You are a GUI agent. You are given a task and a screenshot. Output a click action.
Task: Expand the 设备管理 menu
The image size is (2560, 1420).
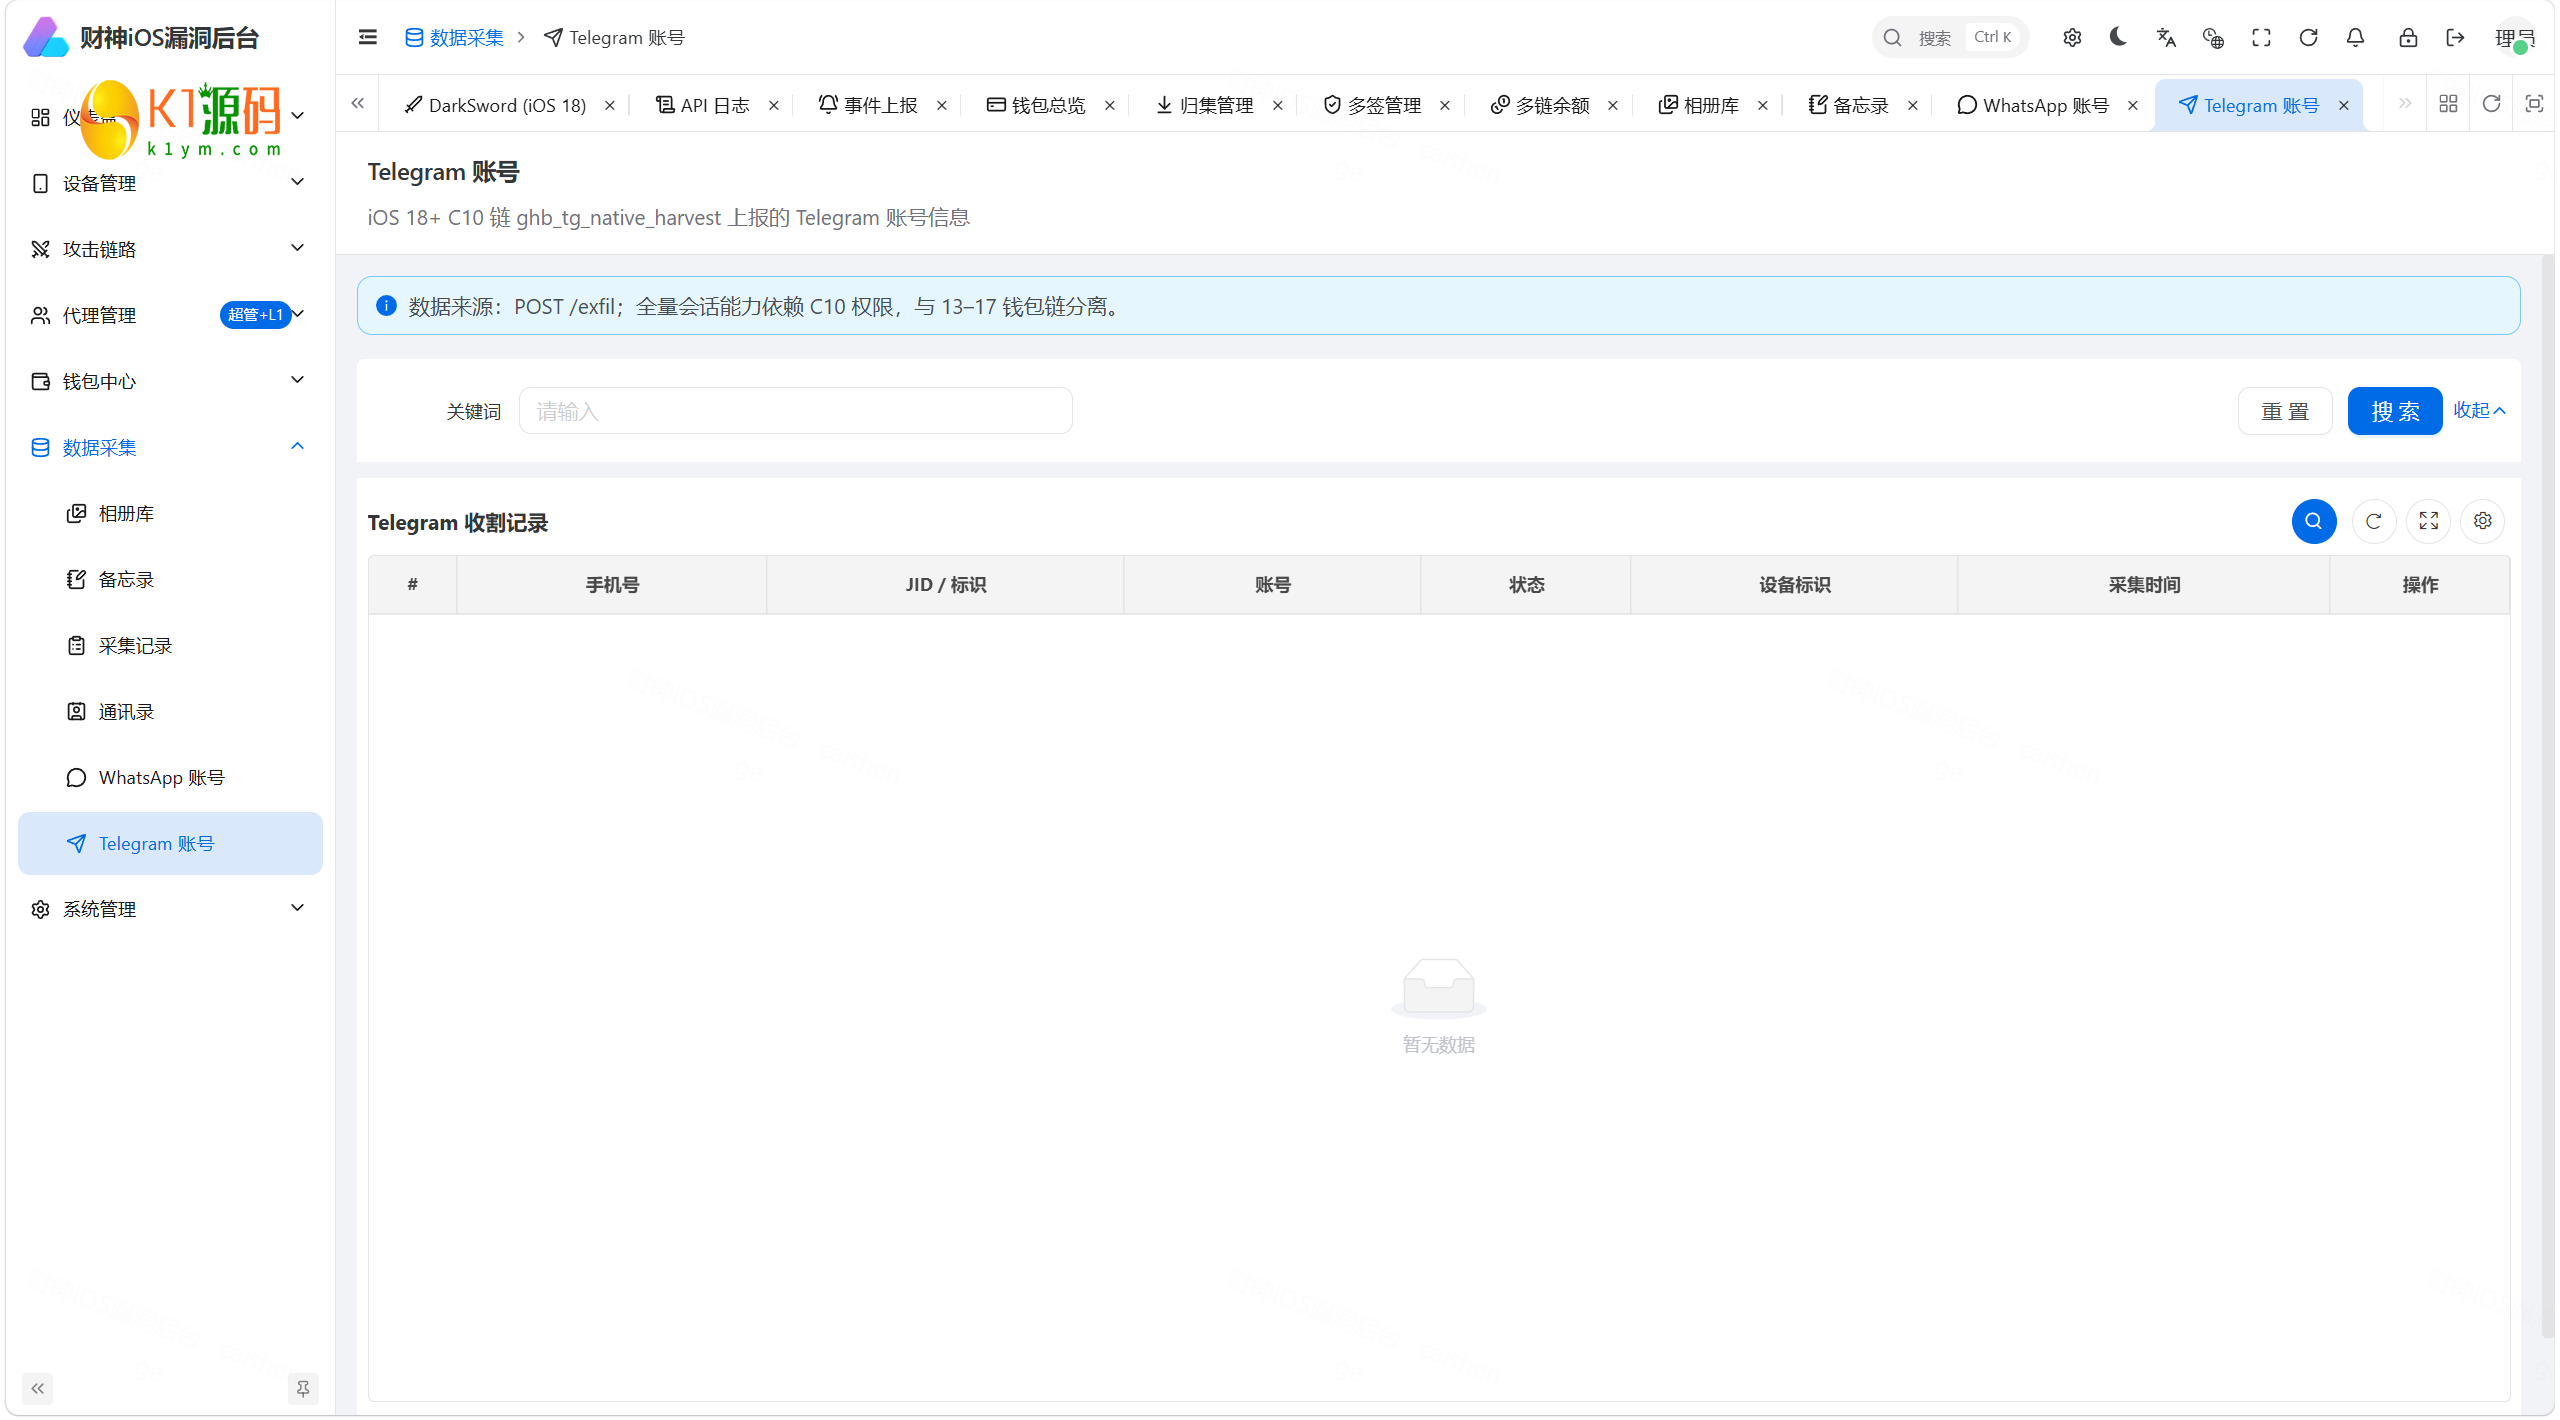click(x=168, y=183)
